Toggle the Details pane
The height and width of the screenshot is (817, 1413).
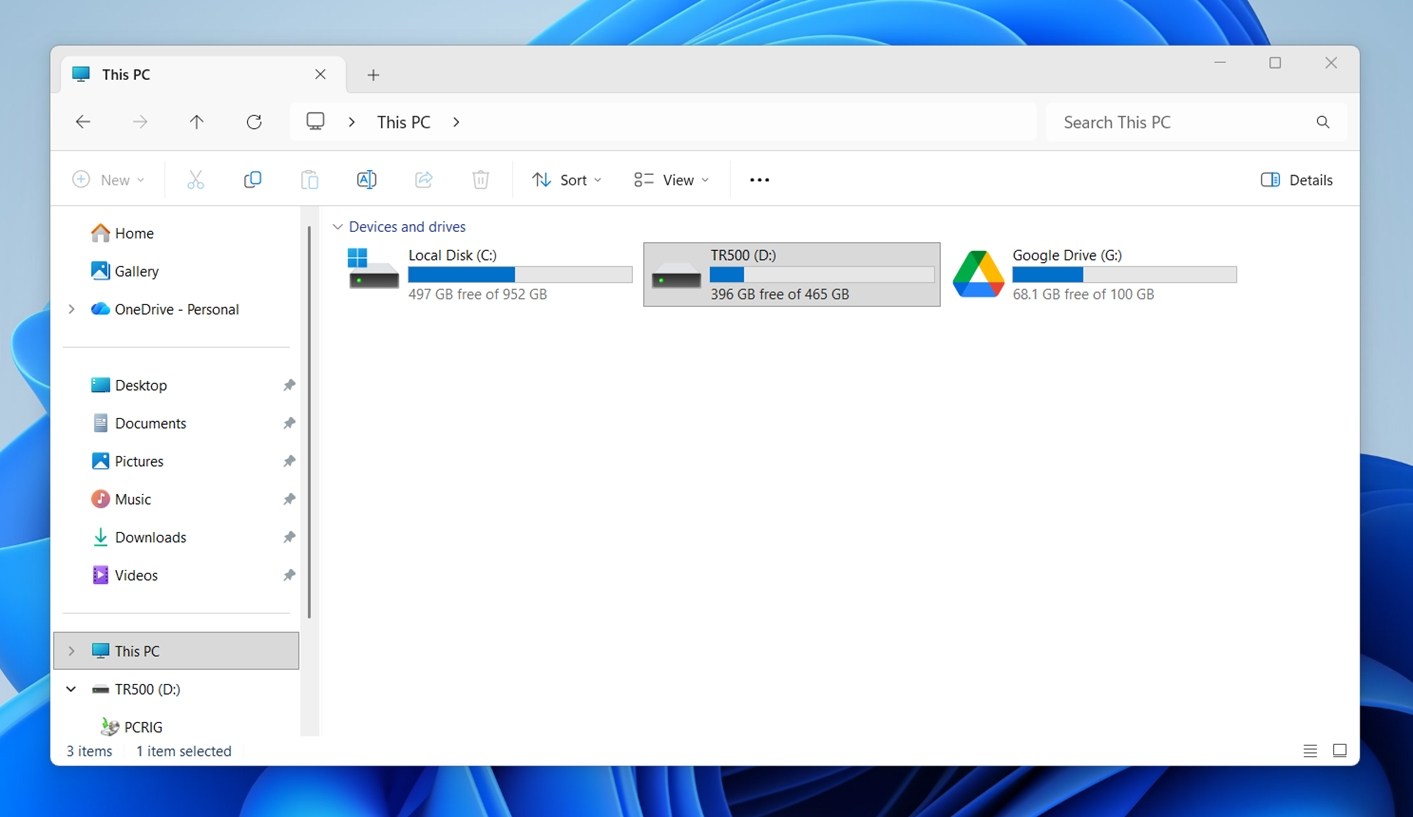tap(1297, 180)
